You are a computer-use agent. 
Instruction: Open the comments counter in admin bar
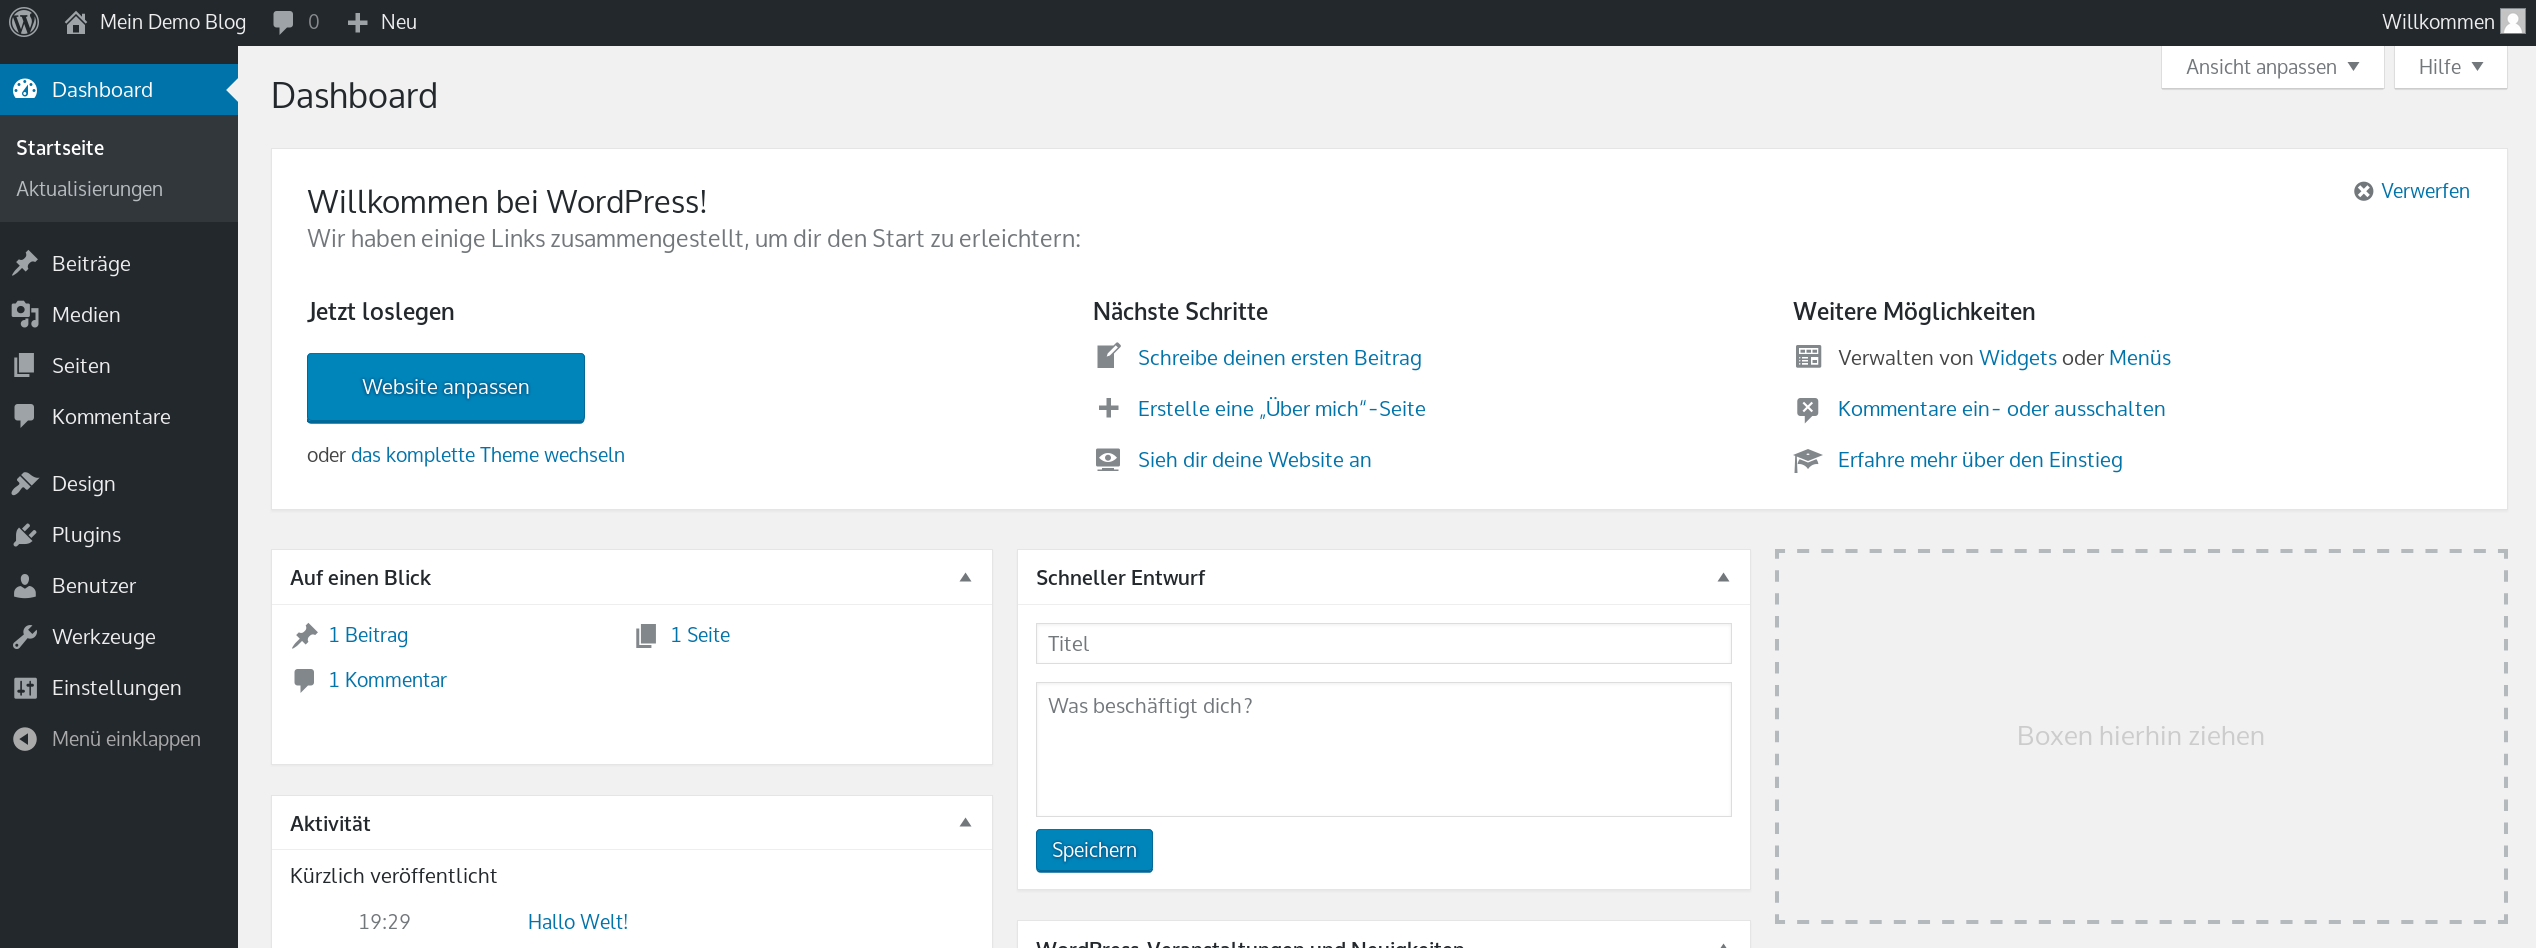tap(294, 21)
